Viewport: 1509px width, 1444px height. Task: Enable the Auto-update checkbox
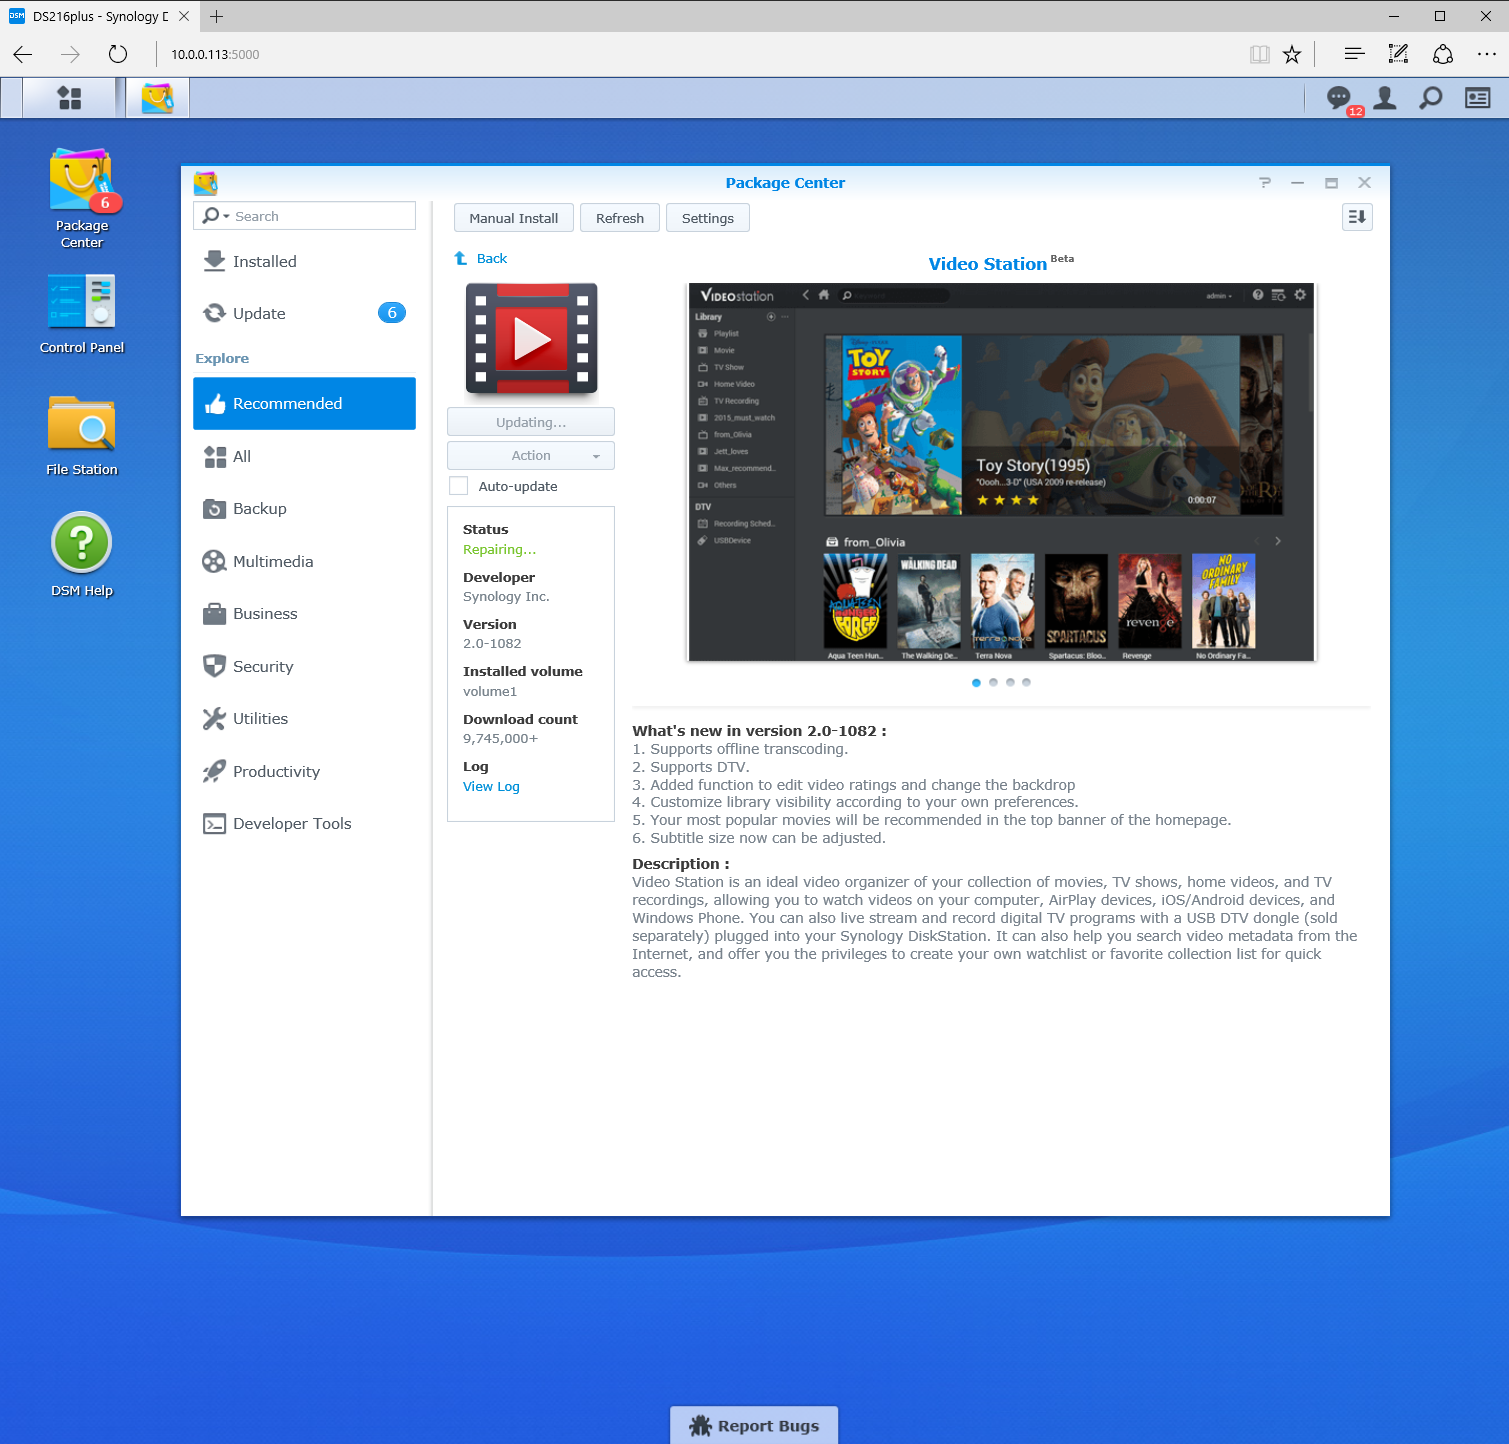pyautogui.click(x=459, y=486)
